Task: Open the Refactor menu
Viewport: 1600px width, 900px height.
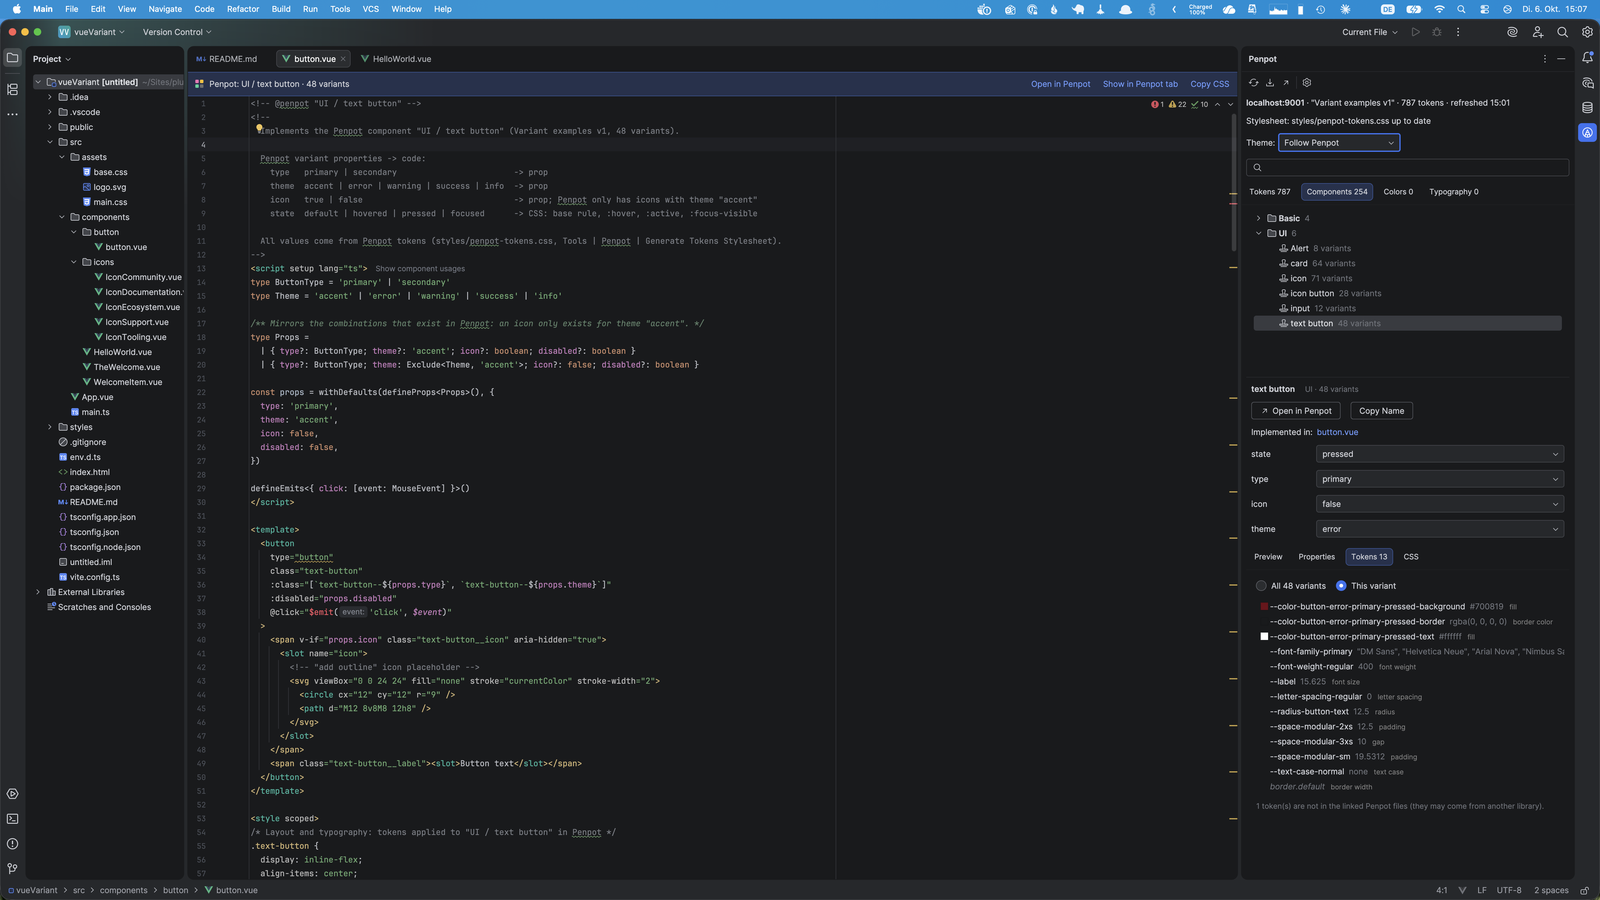Action: (242, 9)
